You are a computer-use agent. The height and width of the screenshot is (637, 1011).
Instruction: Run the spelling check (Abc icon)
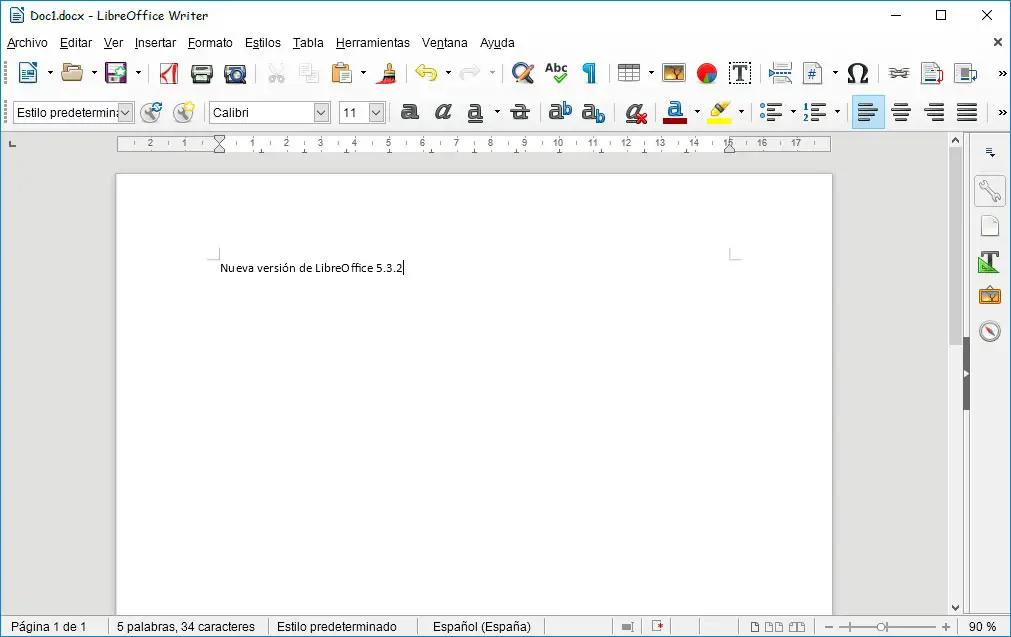tap(556, 72)
